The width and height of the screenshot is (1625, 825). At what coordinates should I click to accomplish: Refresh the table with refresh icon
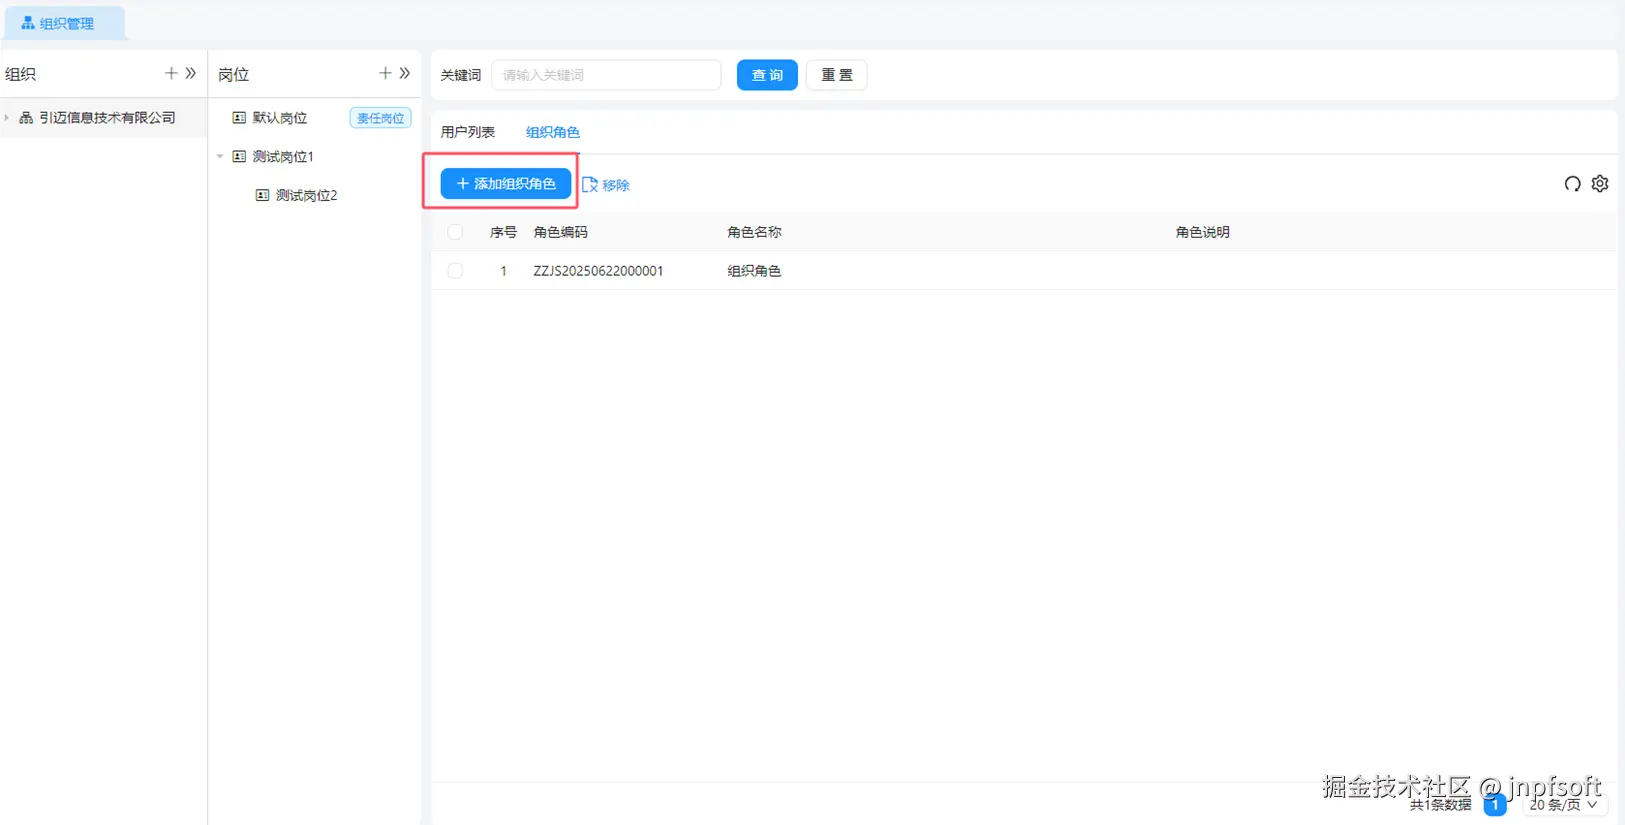tap(1573, 184)
